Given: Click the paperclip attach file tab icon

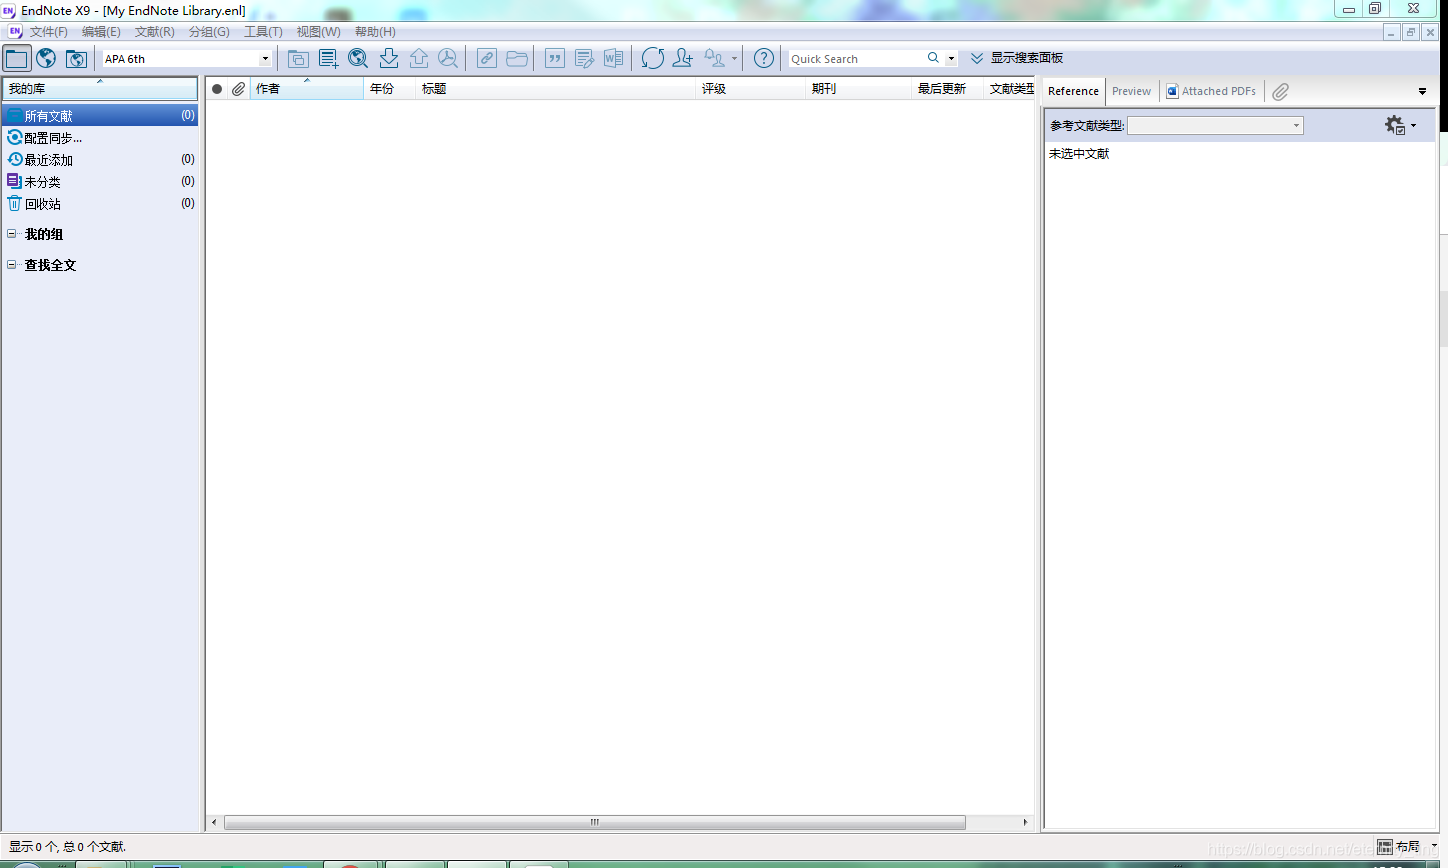Looking at the screenshot, I should pos(1280,91).
